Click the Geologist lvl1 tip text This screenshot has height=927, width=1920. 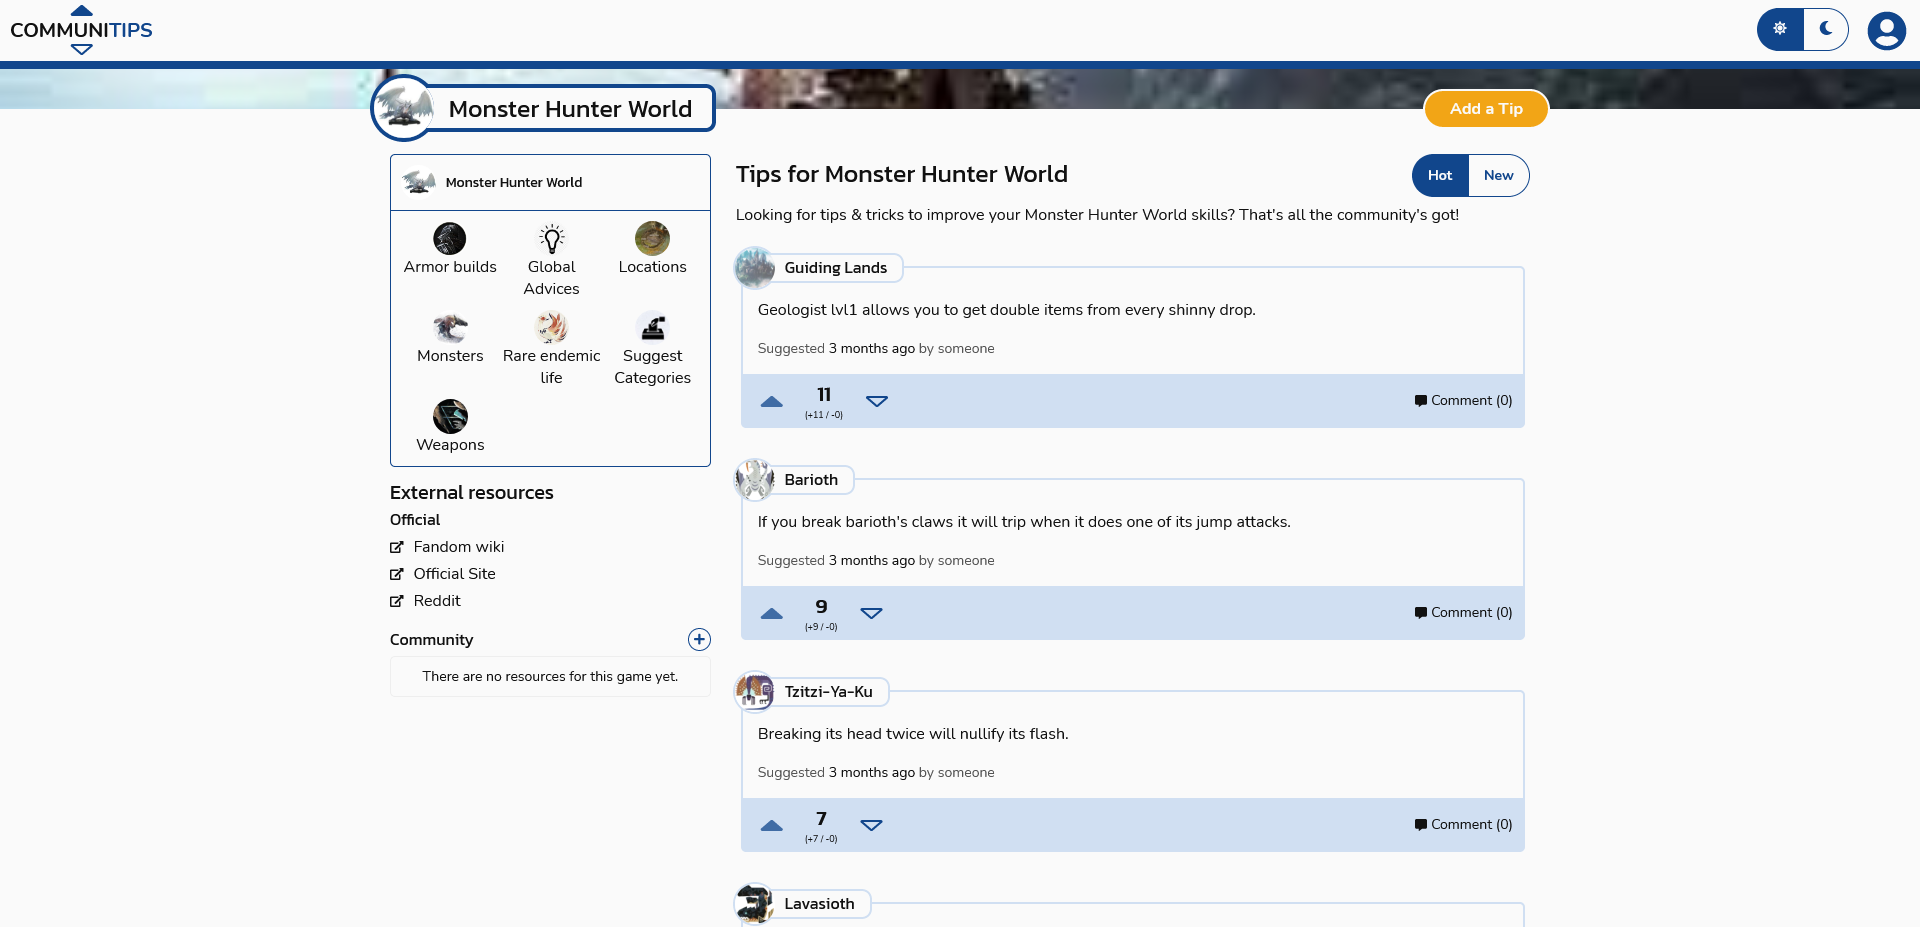[x=1006, y=310]
